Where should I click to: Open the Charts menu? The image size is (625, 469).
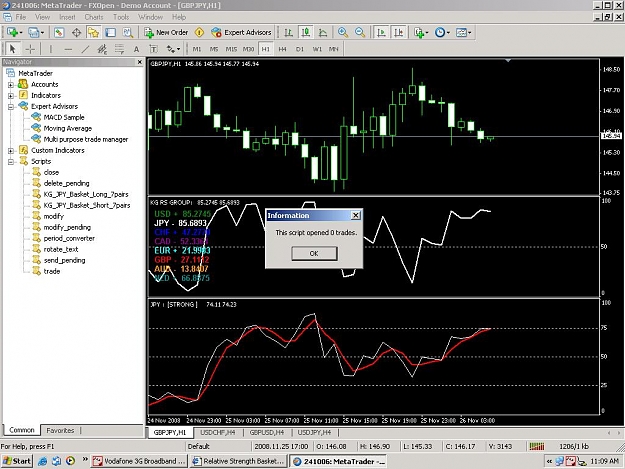[x=94, y=17]
